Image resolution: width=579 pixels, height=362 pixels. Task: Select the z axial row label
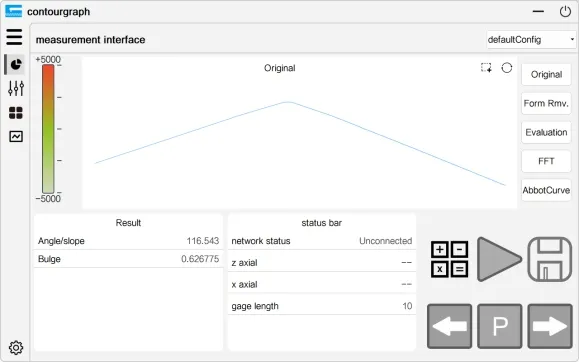[x=244, y=263]
